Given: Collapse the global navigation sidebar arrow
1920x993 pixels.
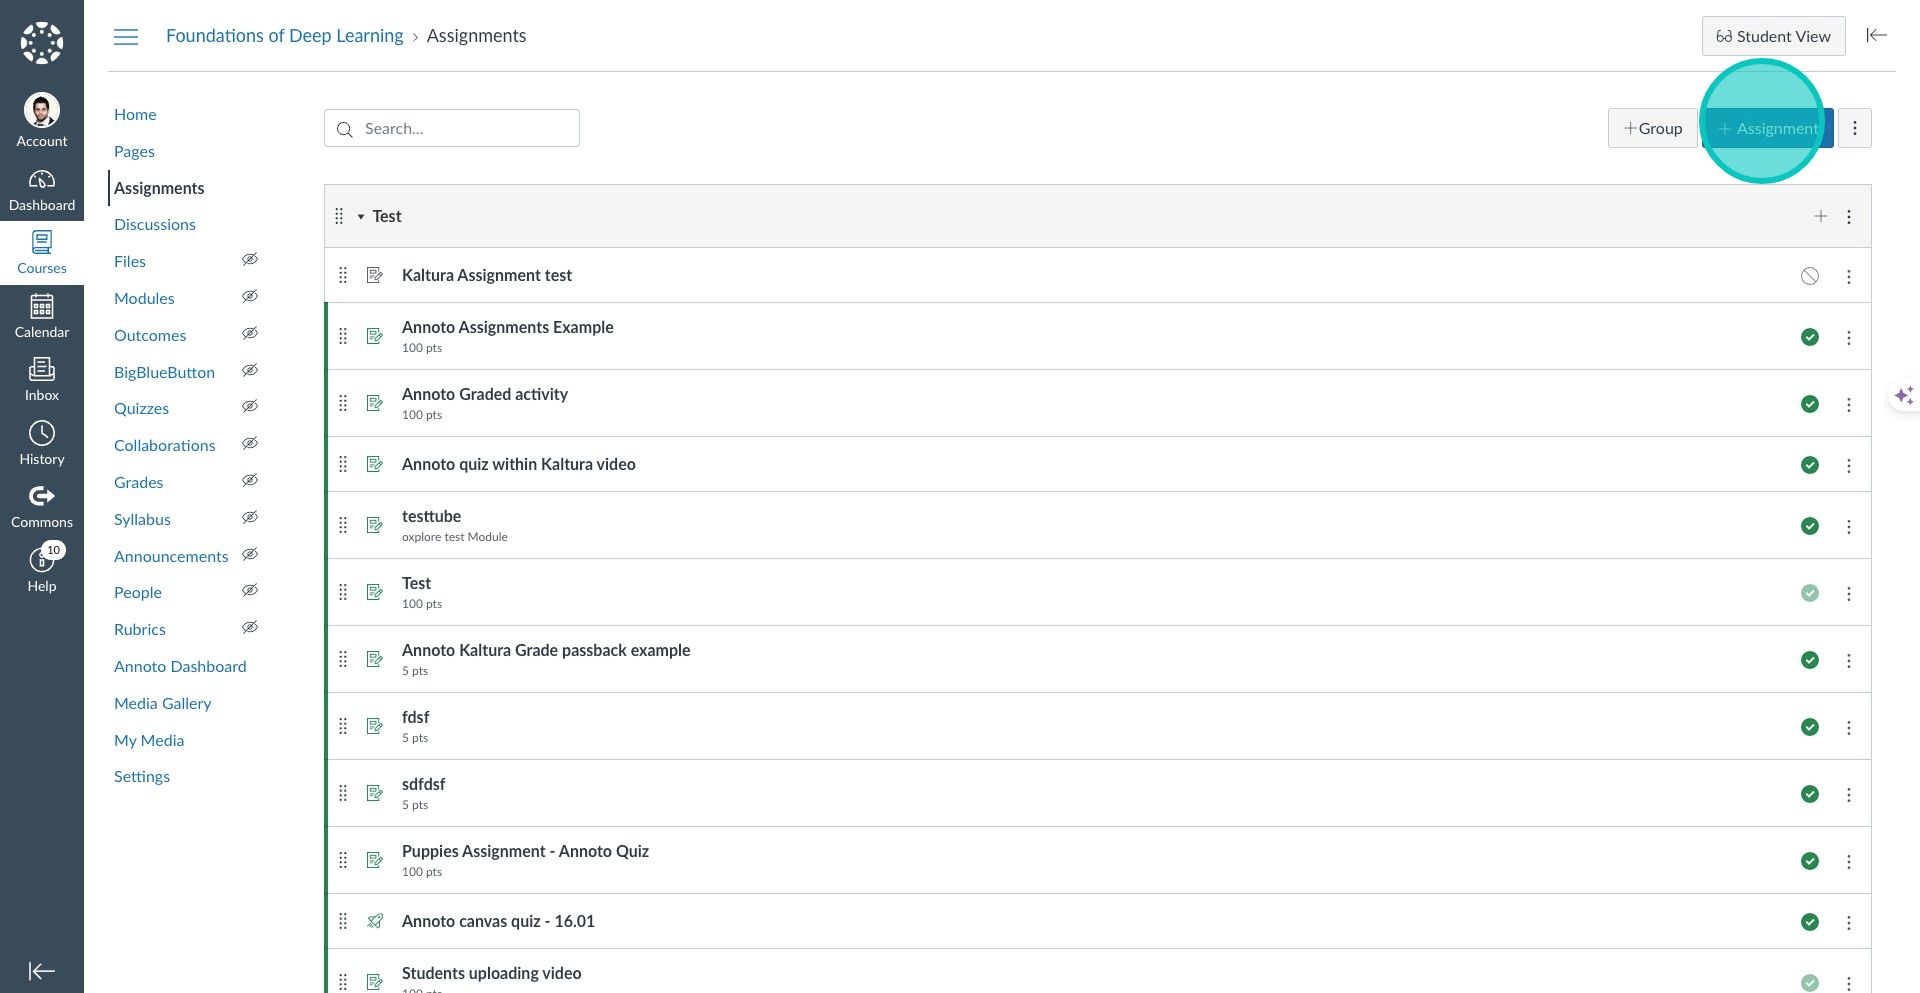Looking at the screenshot, I should [x=41, y=971].
